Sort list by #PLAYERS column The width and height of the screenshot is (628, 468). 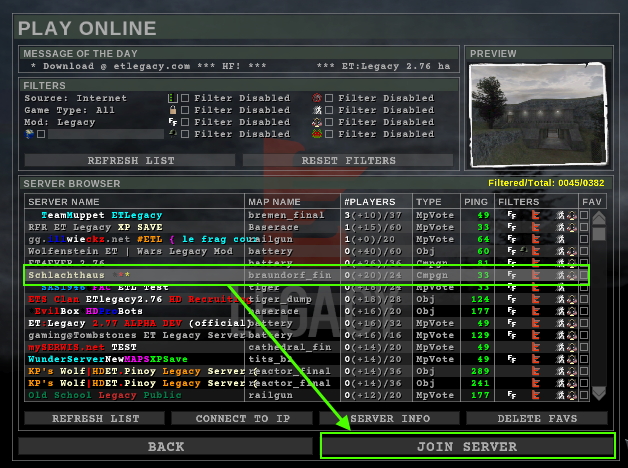click(376, 202)
